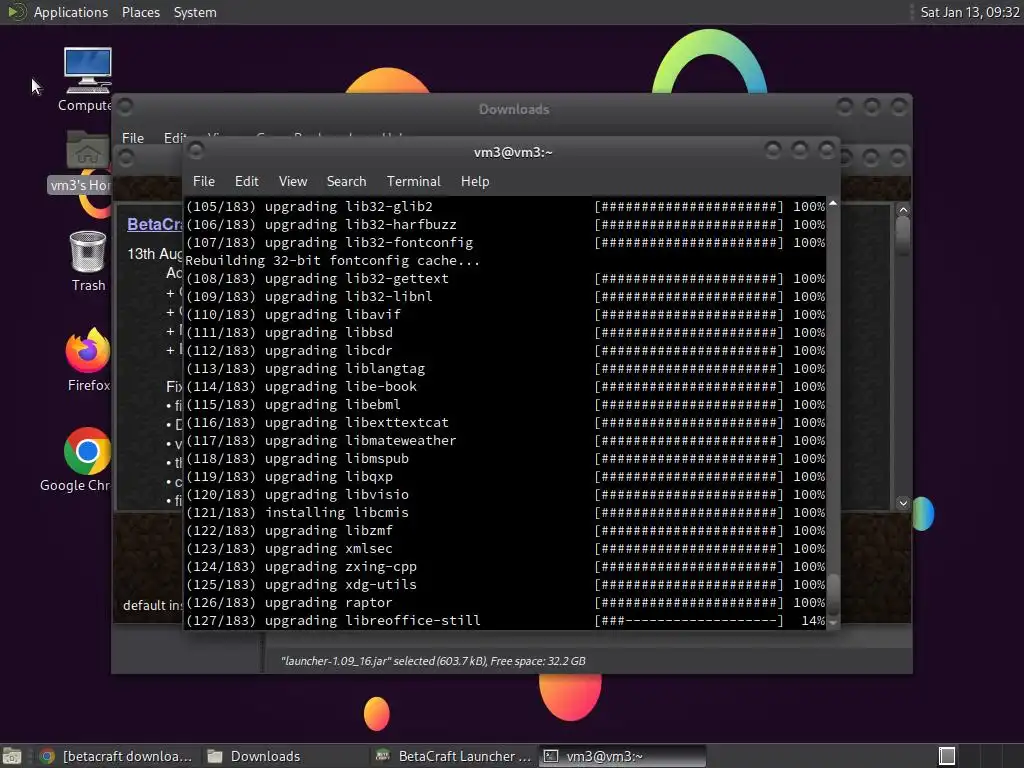Click the 'Rebuilding 32-bit fontconfig cache...' line
Screen dimensions: 1024x768
[x=332, y=261]
